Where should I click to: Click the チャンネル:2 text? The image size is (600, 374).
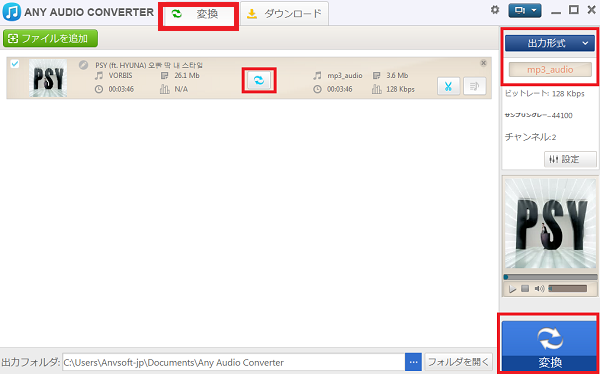[x=530, y=137]
